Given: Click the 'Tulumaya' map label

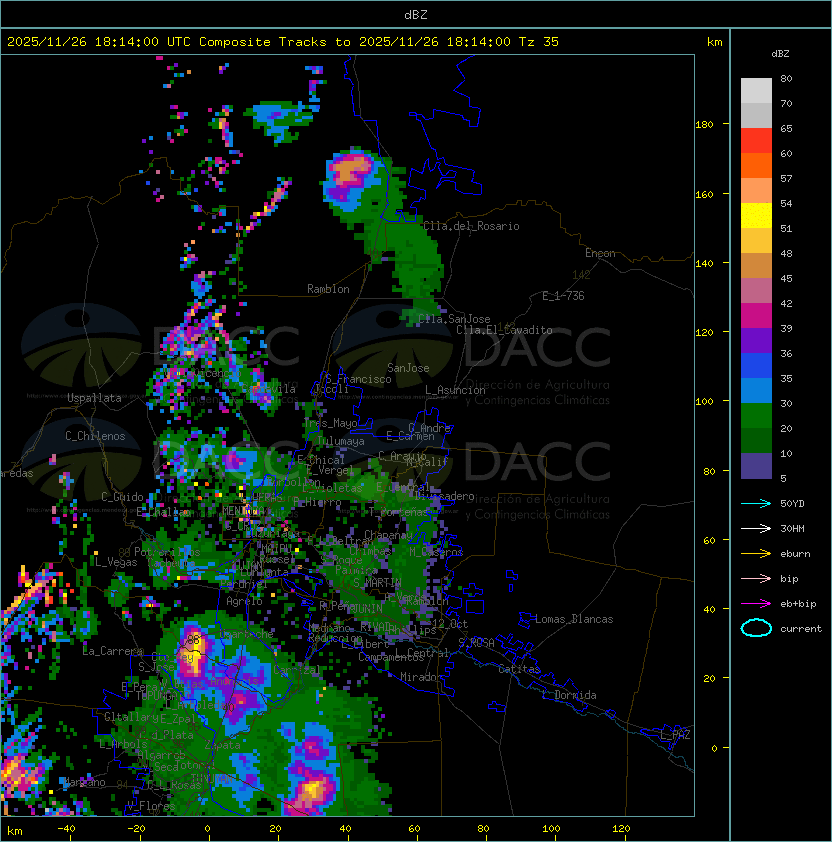Looking at the screenshot, I should click(x=341, y=441).
